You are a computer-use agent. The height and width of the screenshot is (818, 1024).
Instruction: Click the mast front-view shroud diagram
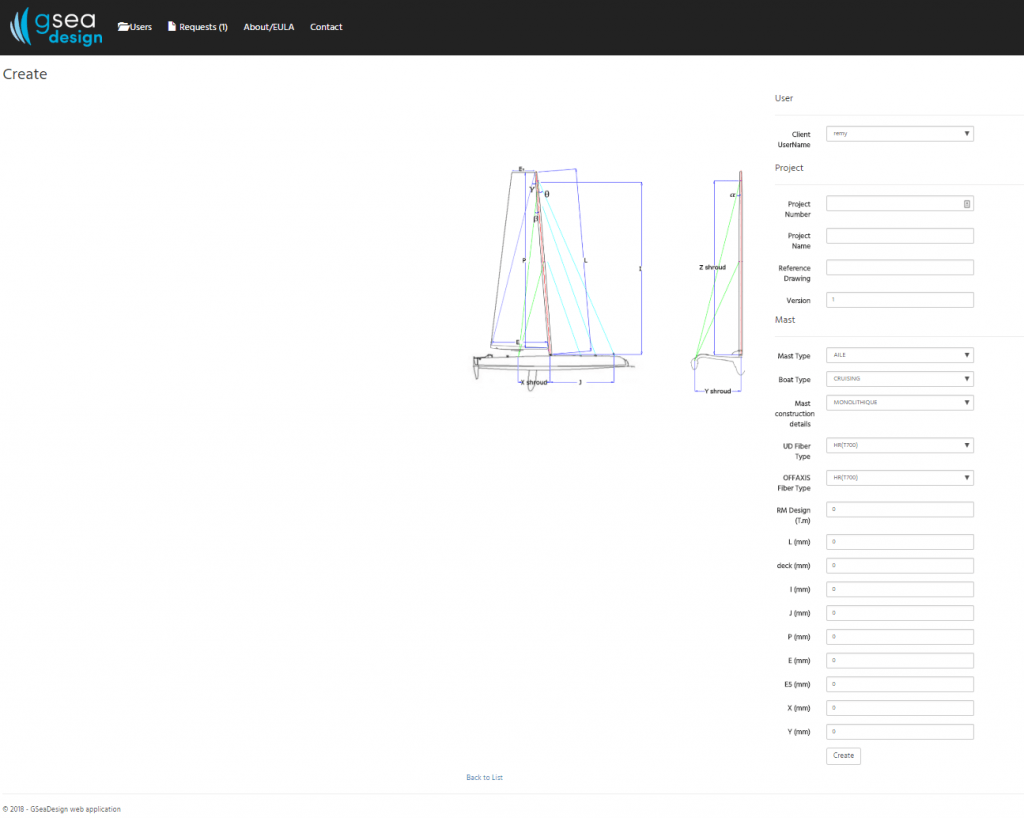[718, 282]
